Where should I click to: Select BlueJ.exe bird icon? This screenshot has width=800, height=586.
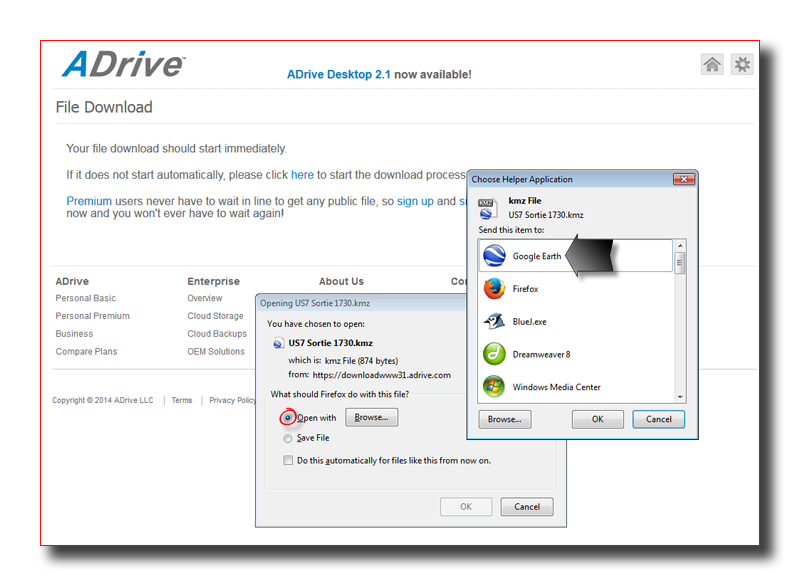tap(494, 321)
